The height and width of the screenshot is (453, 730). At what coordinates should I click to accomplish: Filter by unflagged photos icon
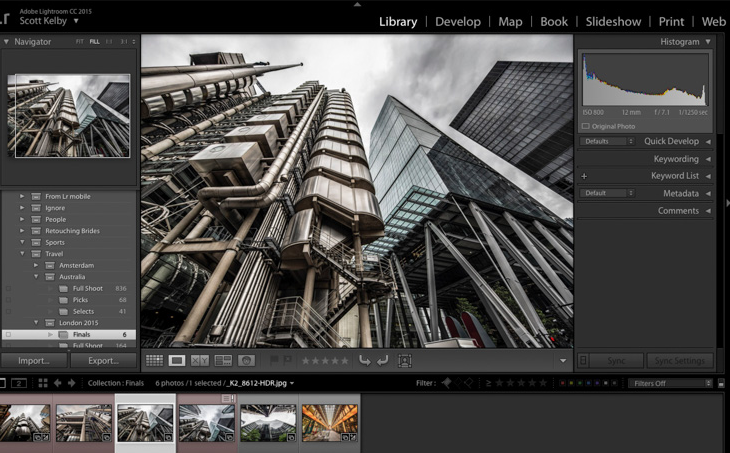pos(458,383)
